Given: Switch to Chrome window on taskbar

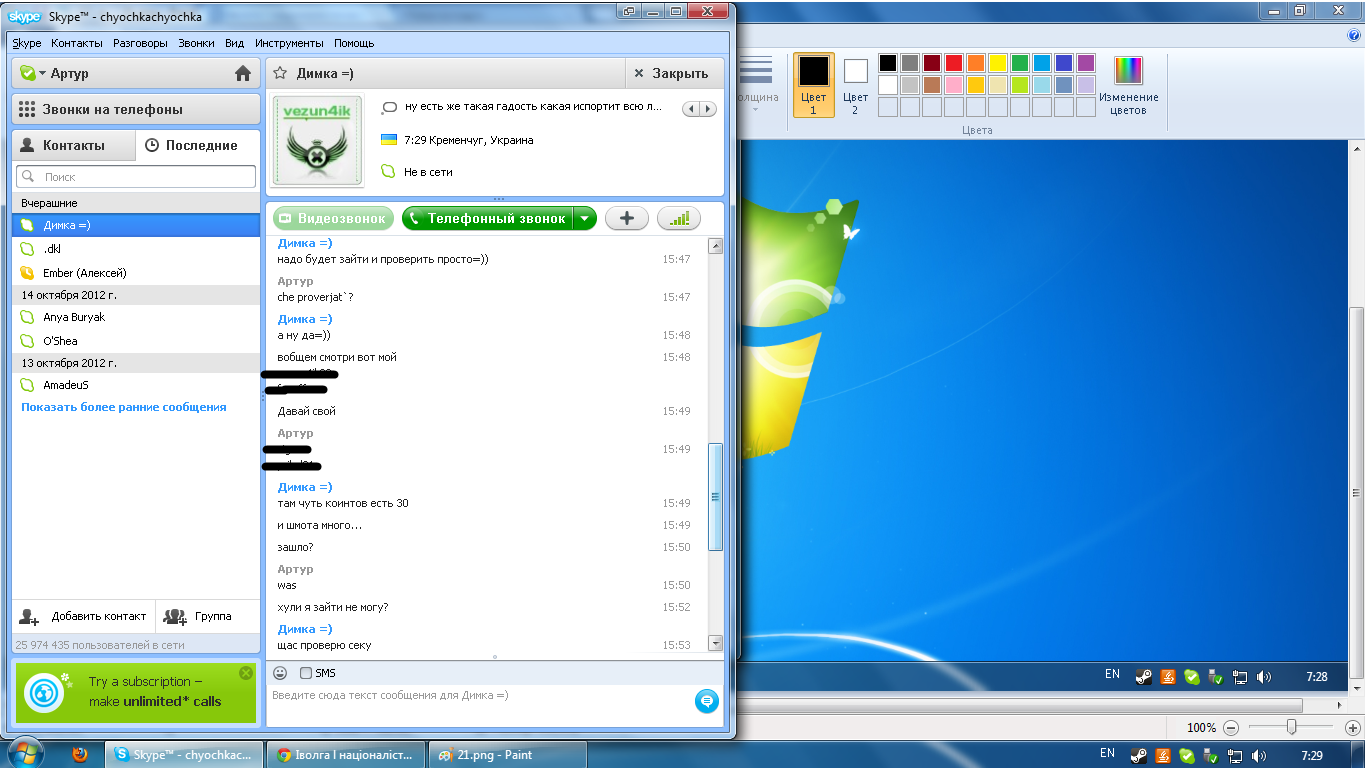Looking at the screenshot, I should pyautogui.click(x=345, y=755).
